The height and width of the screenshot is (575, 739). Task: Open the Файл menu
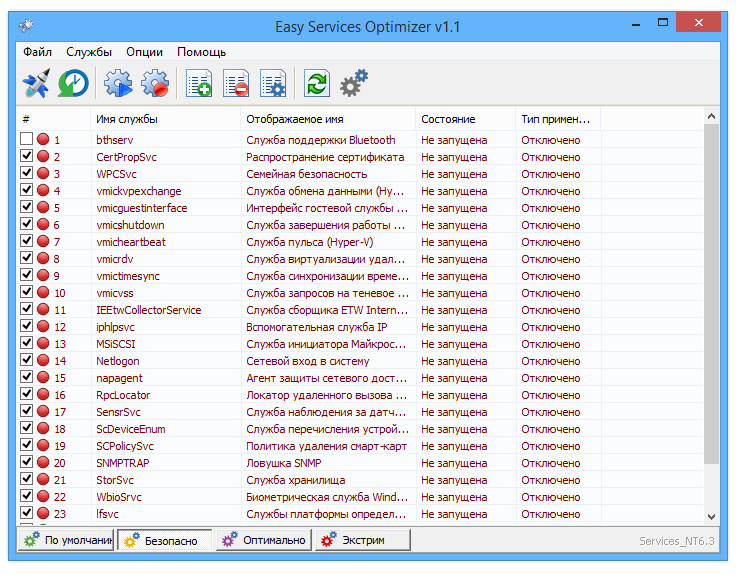point(37,52)
